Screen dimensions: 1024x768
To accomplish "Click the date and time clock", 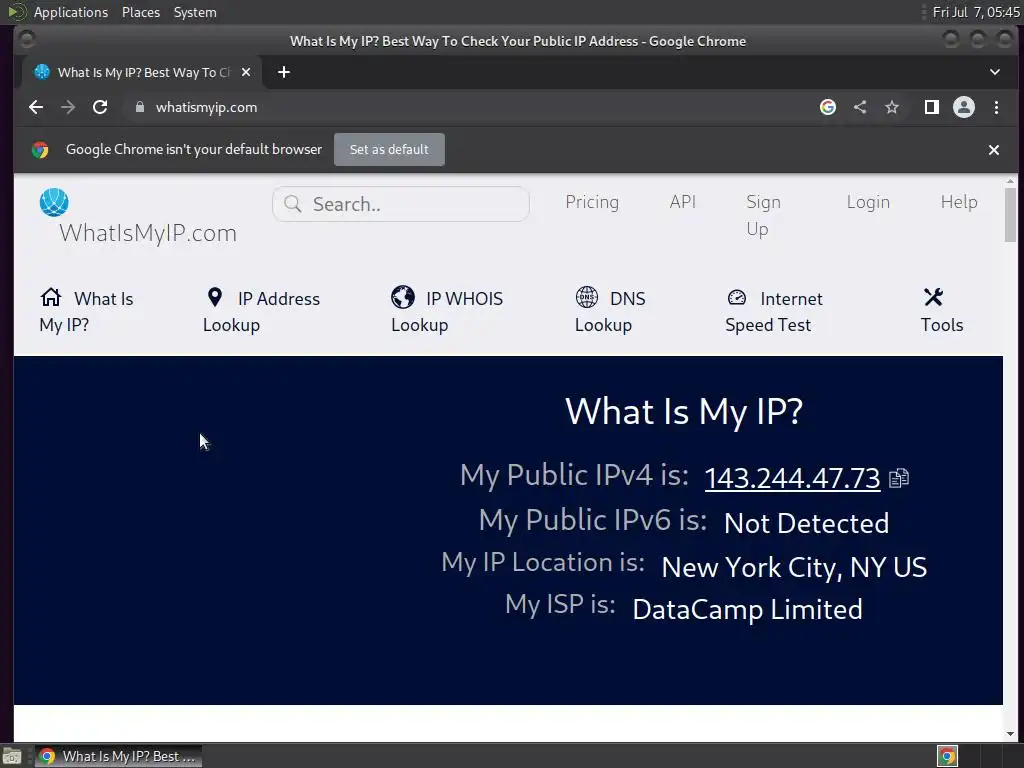I will click(976, 12).
